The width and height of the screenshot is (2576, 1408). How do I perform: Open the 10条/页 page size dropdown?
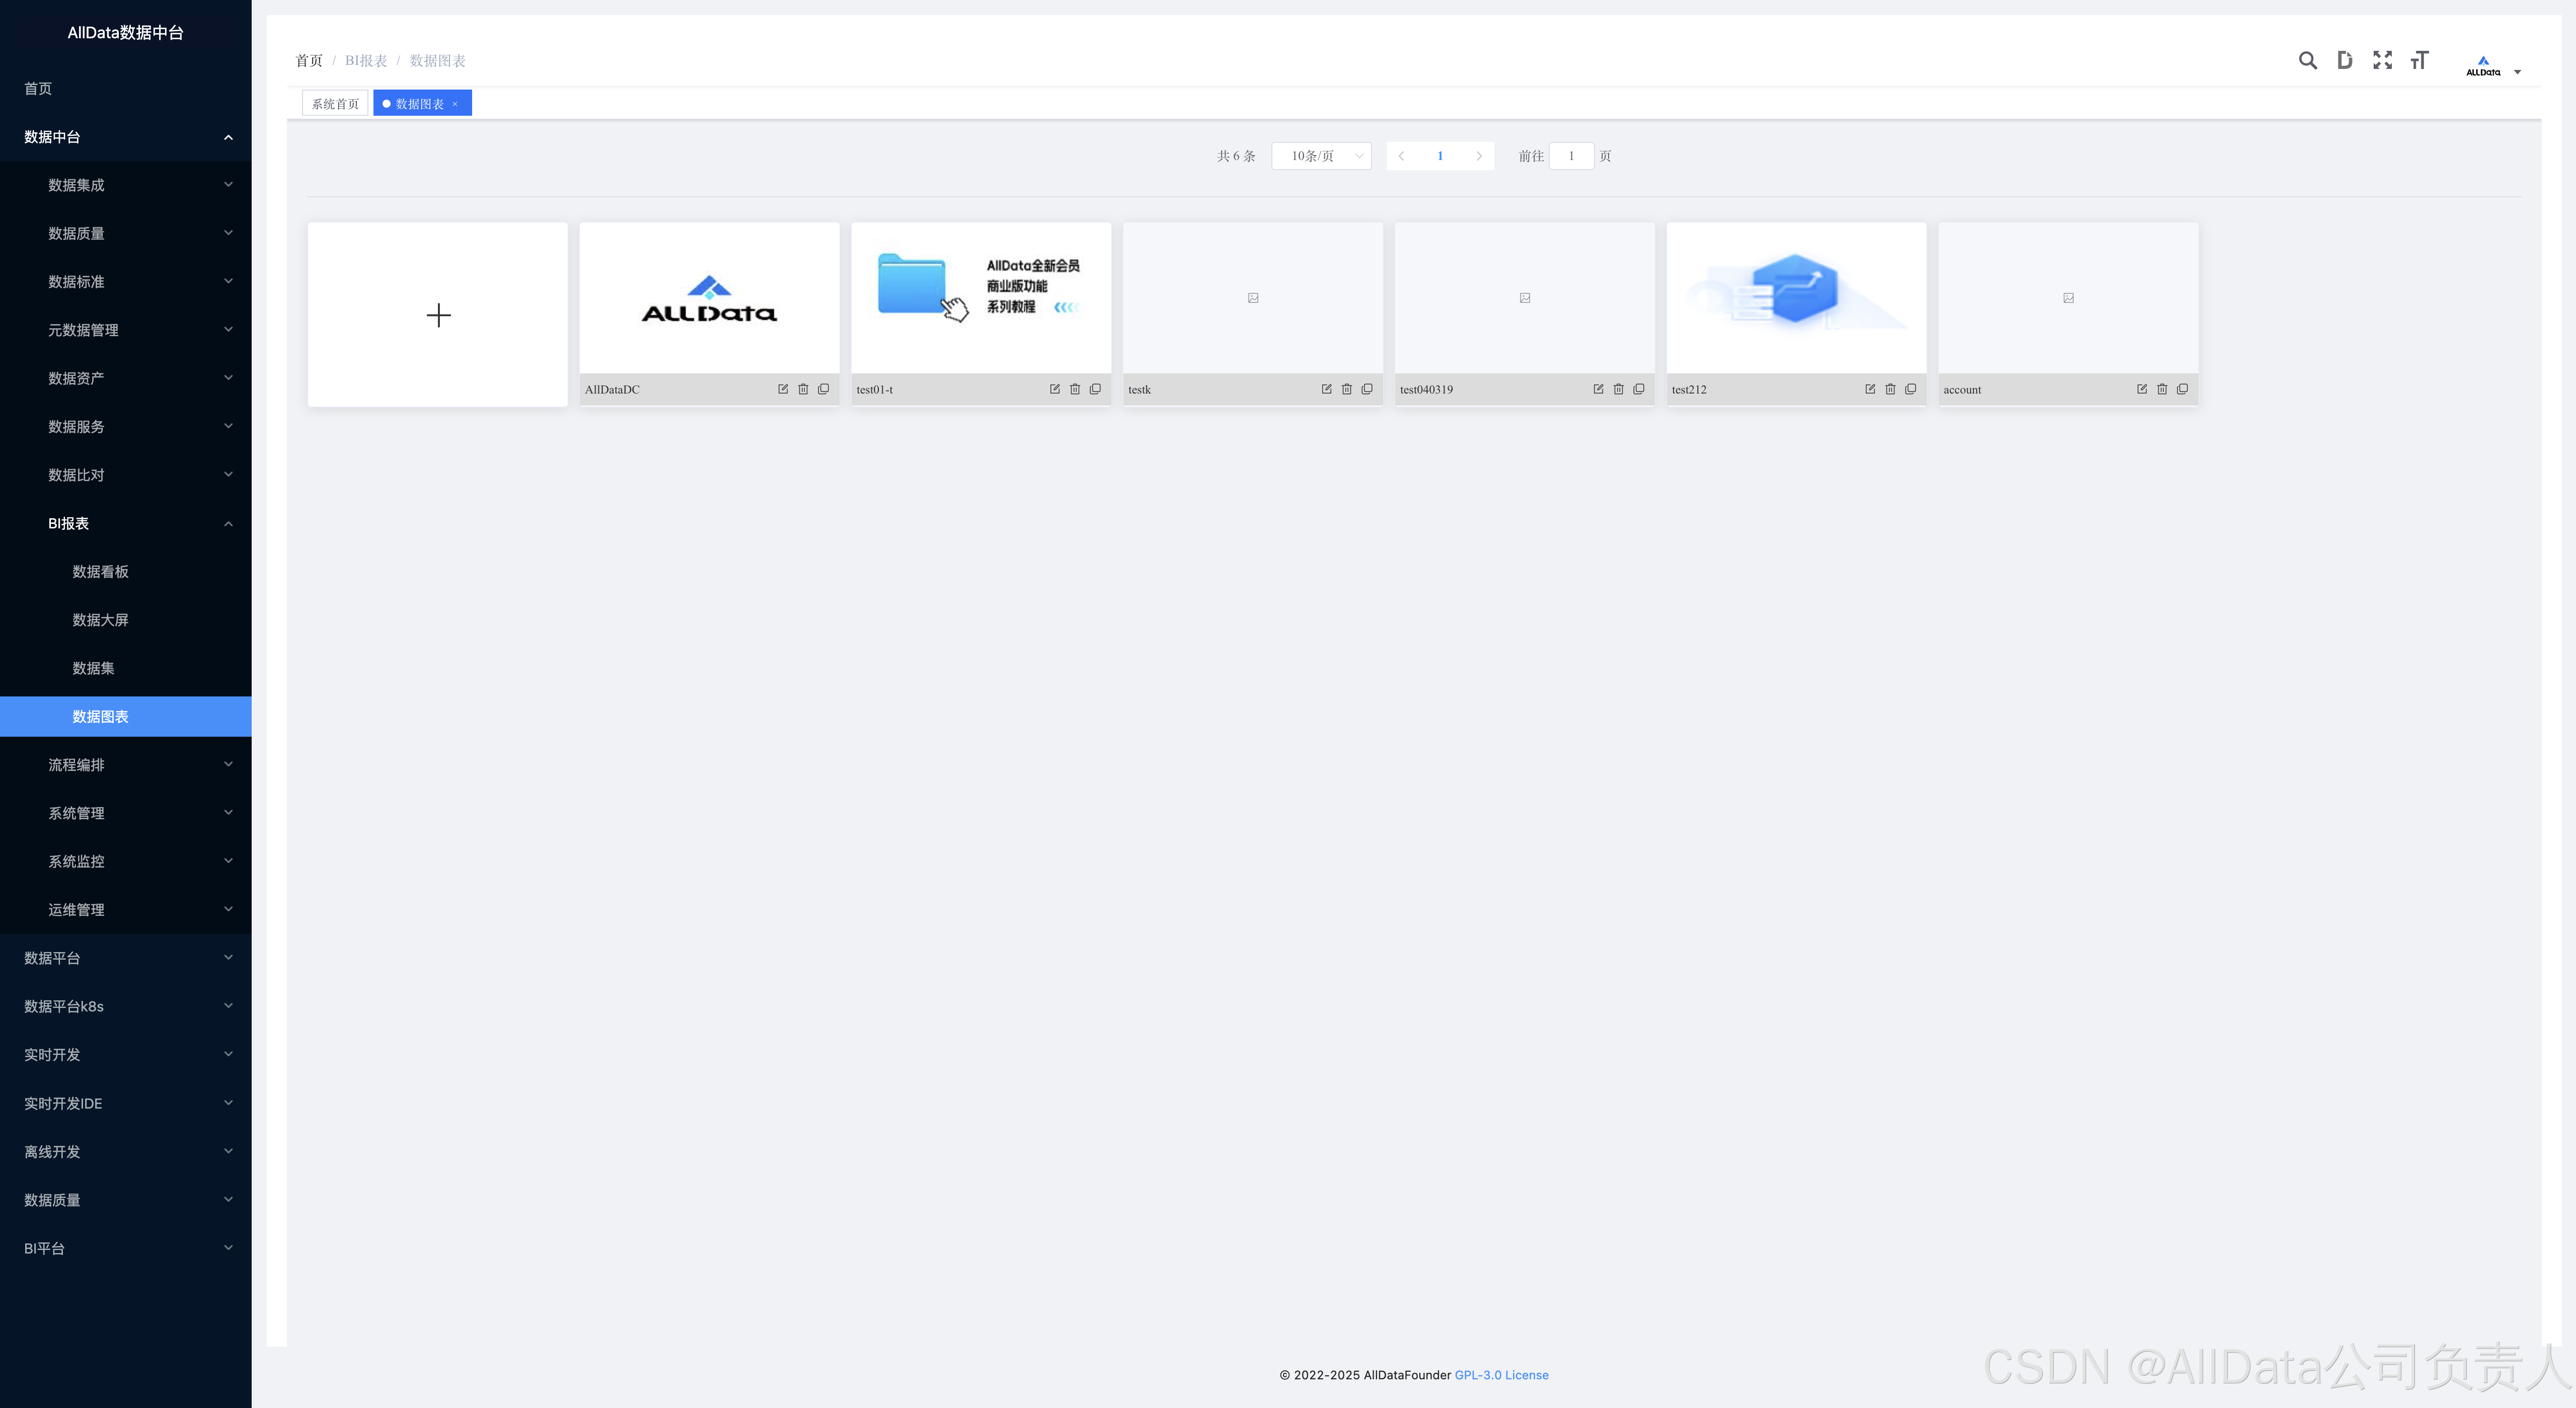click(x=1321, y=156)
